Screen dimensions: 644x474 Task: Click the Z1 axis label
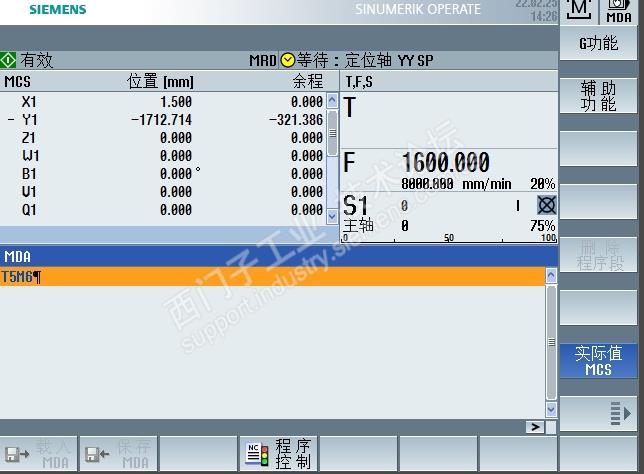coord(28,138)
